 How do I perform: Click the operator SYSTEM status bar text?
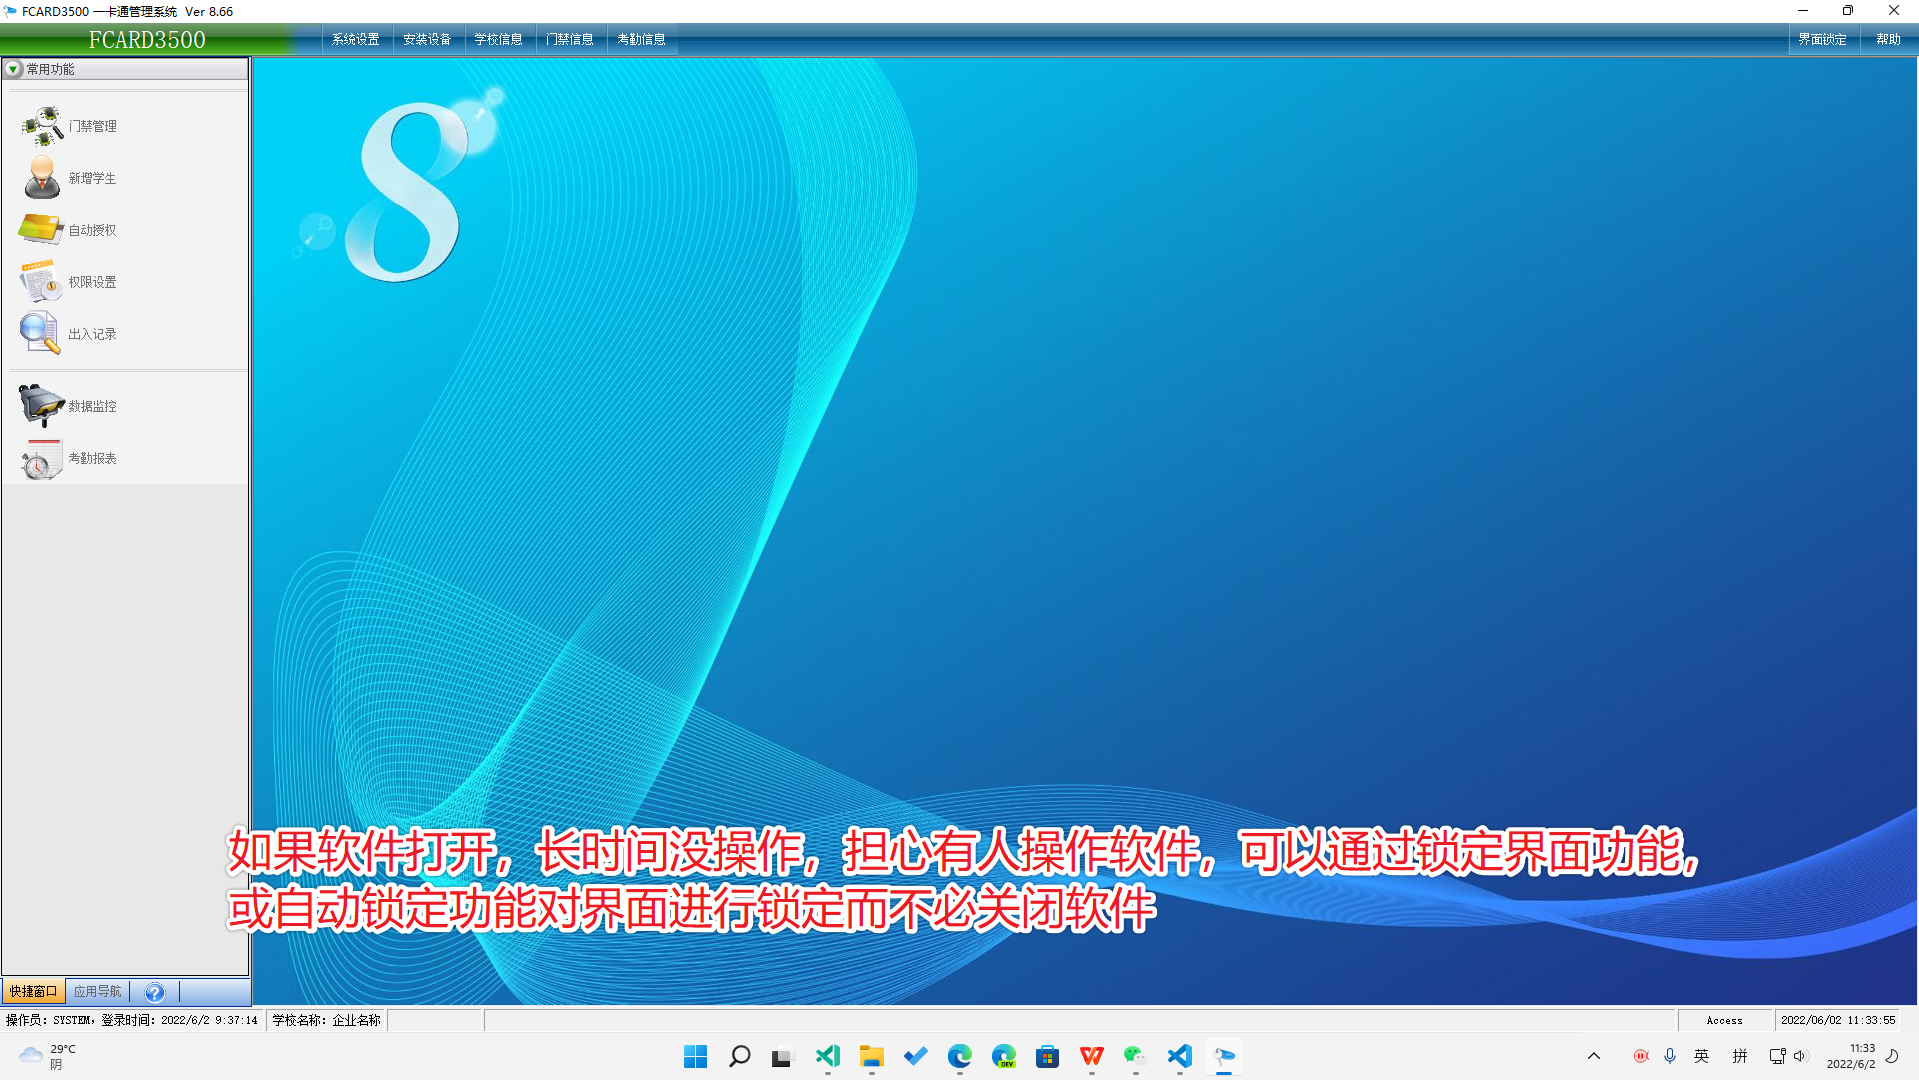click(132, 1020)
